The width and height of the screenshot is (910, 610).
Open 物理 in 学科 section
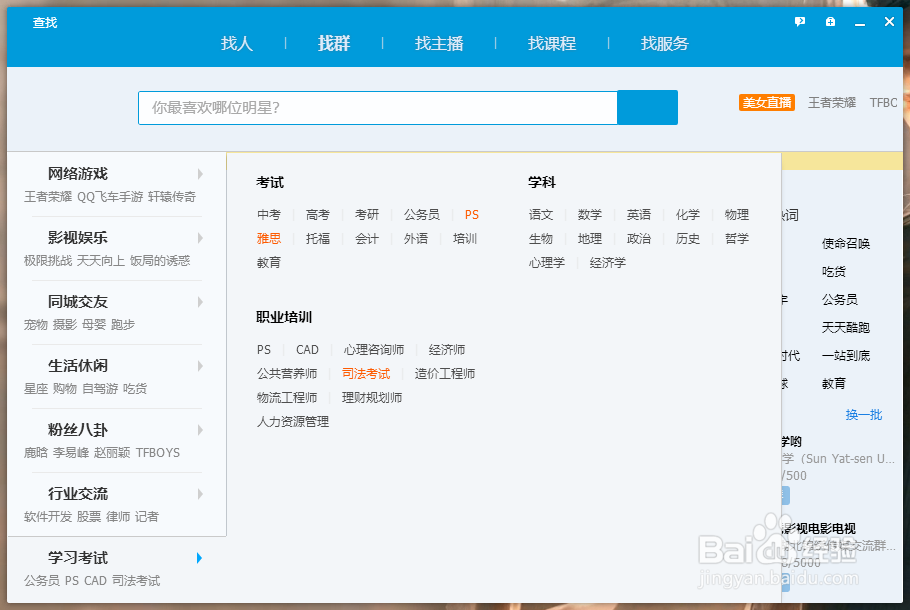(736, 215)
